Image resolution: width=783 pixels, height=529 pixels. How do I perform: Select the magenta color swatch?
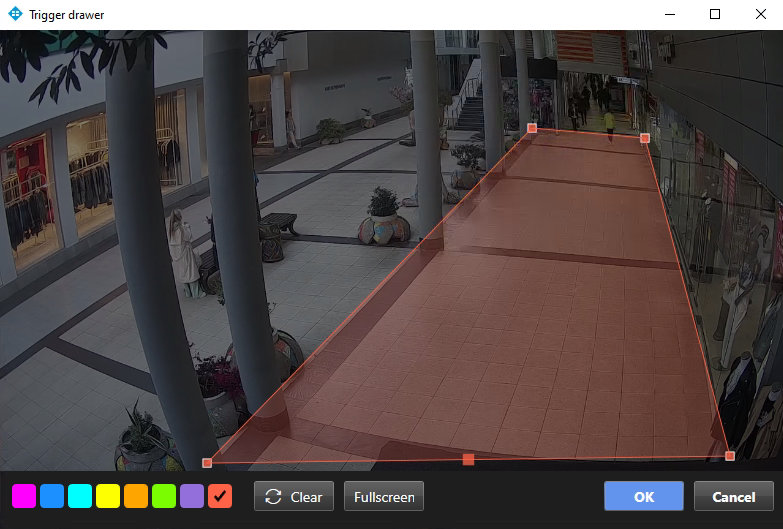24,496
